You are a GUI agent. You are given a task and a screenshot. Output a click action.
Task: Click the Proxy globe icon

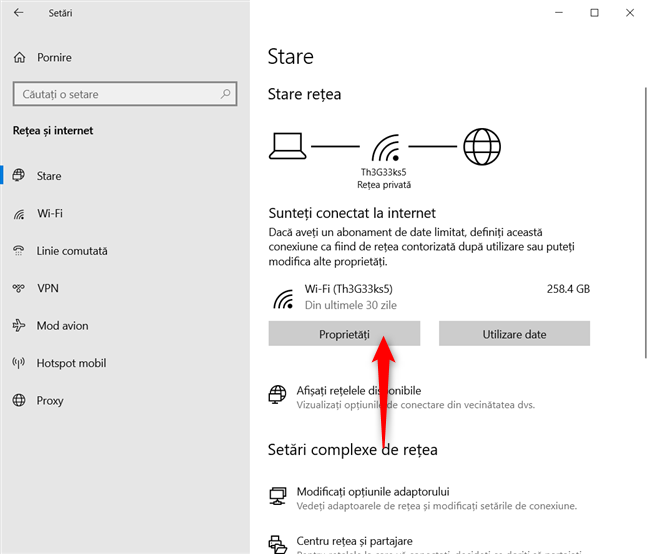click(19, 401)
